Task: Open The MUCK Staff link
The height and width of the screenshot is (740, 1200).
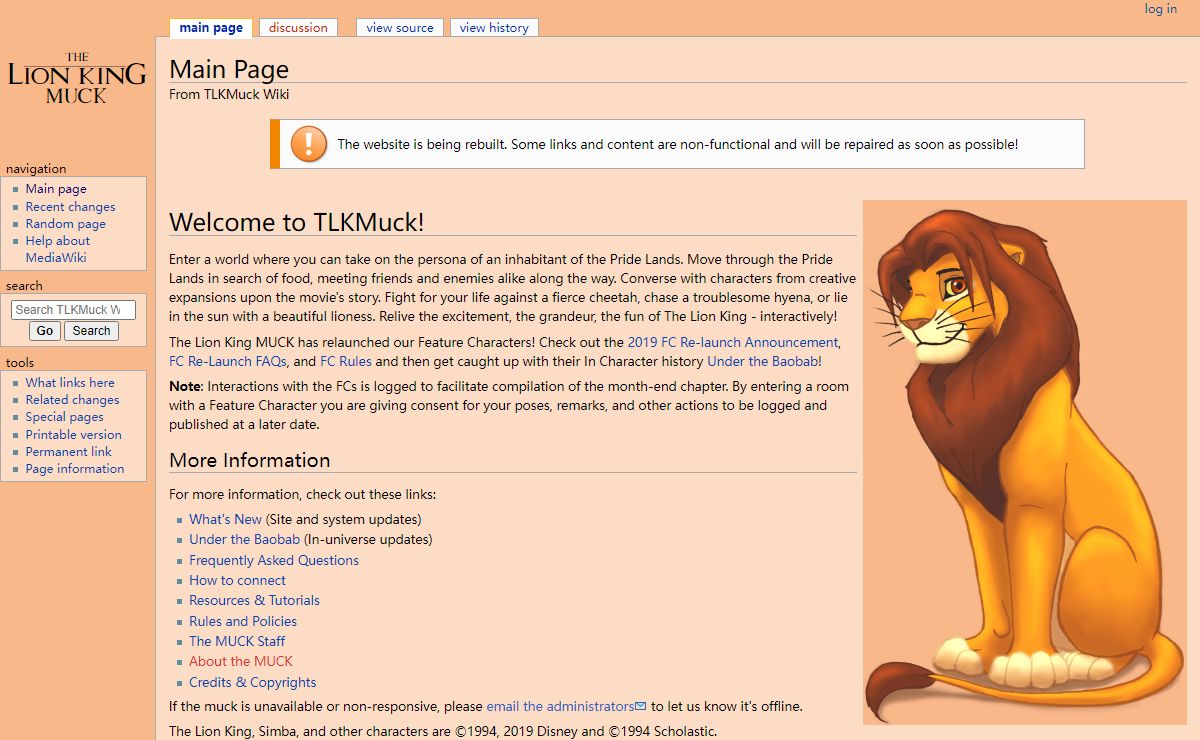Action: click(237, 641)
